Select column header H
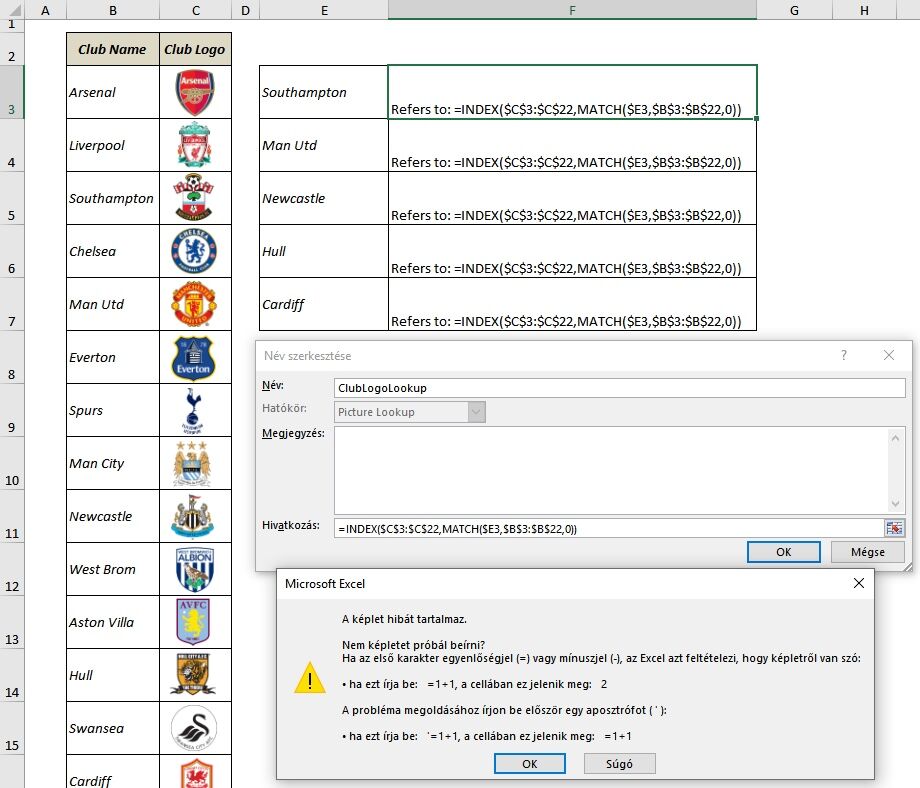This screenshot has height=788, width=920. 864,10
